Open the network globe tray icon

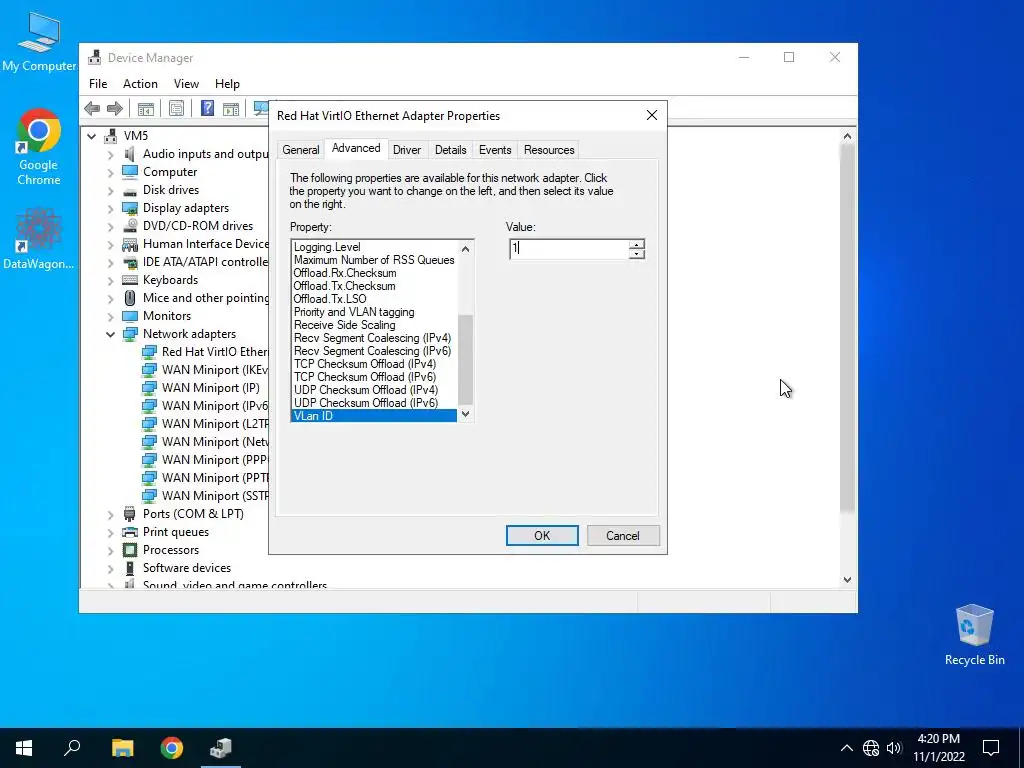(871, 748)
